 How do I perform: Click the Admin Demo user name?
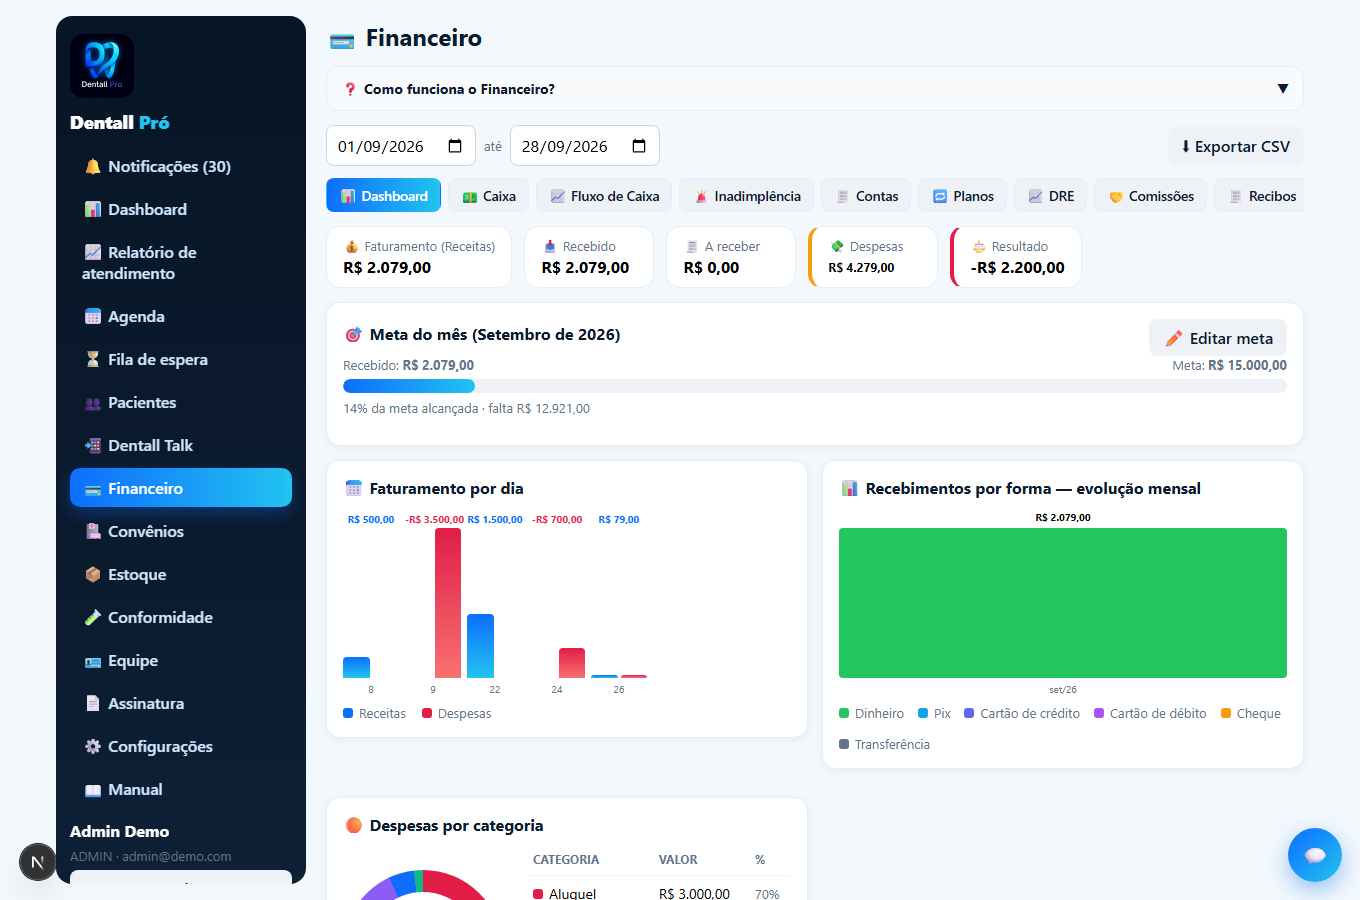119,832
